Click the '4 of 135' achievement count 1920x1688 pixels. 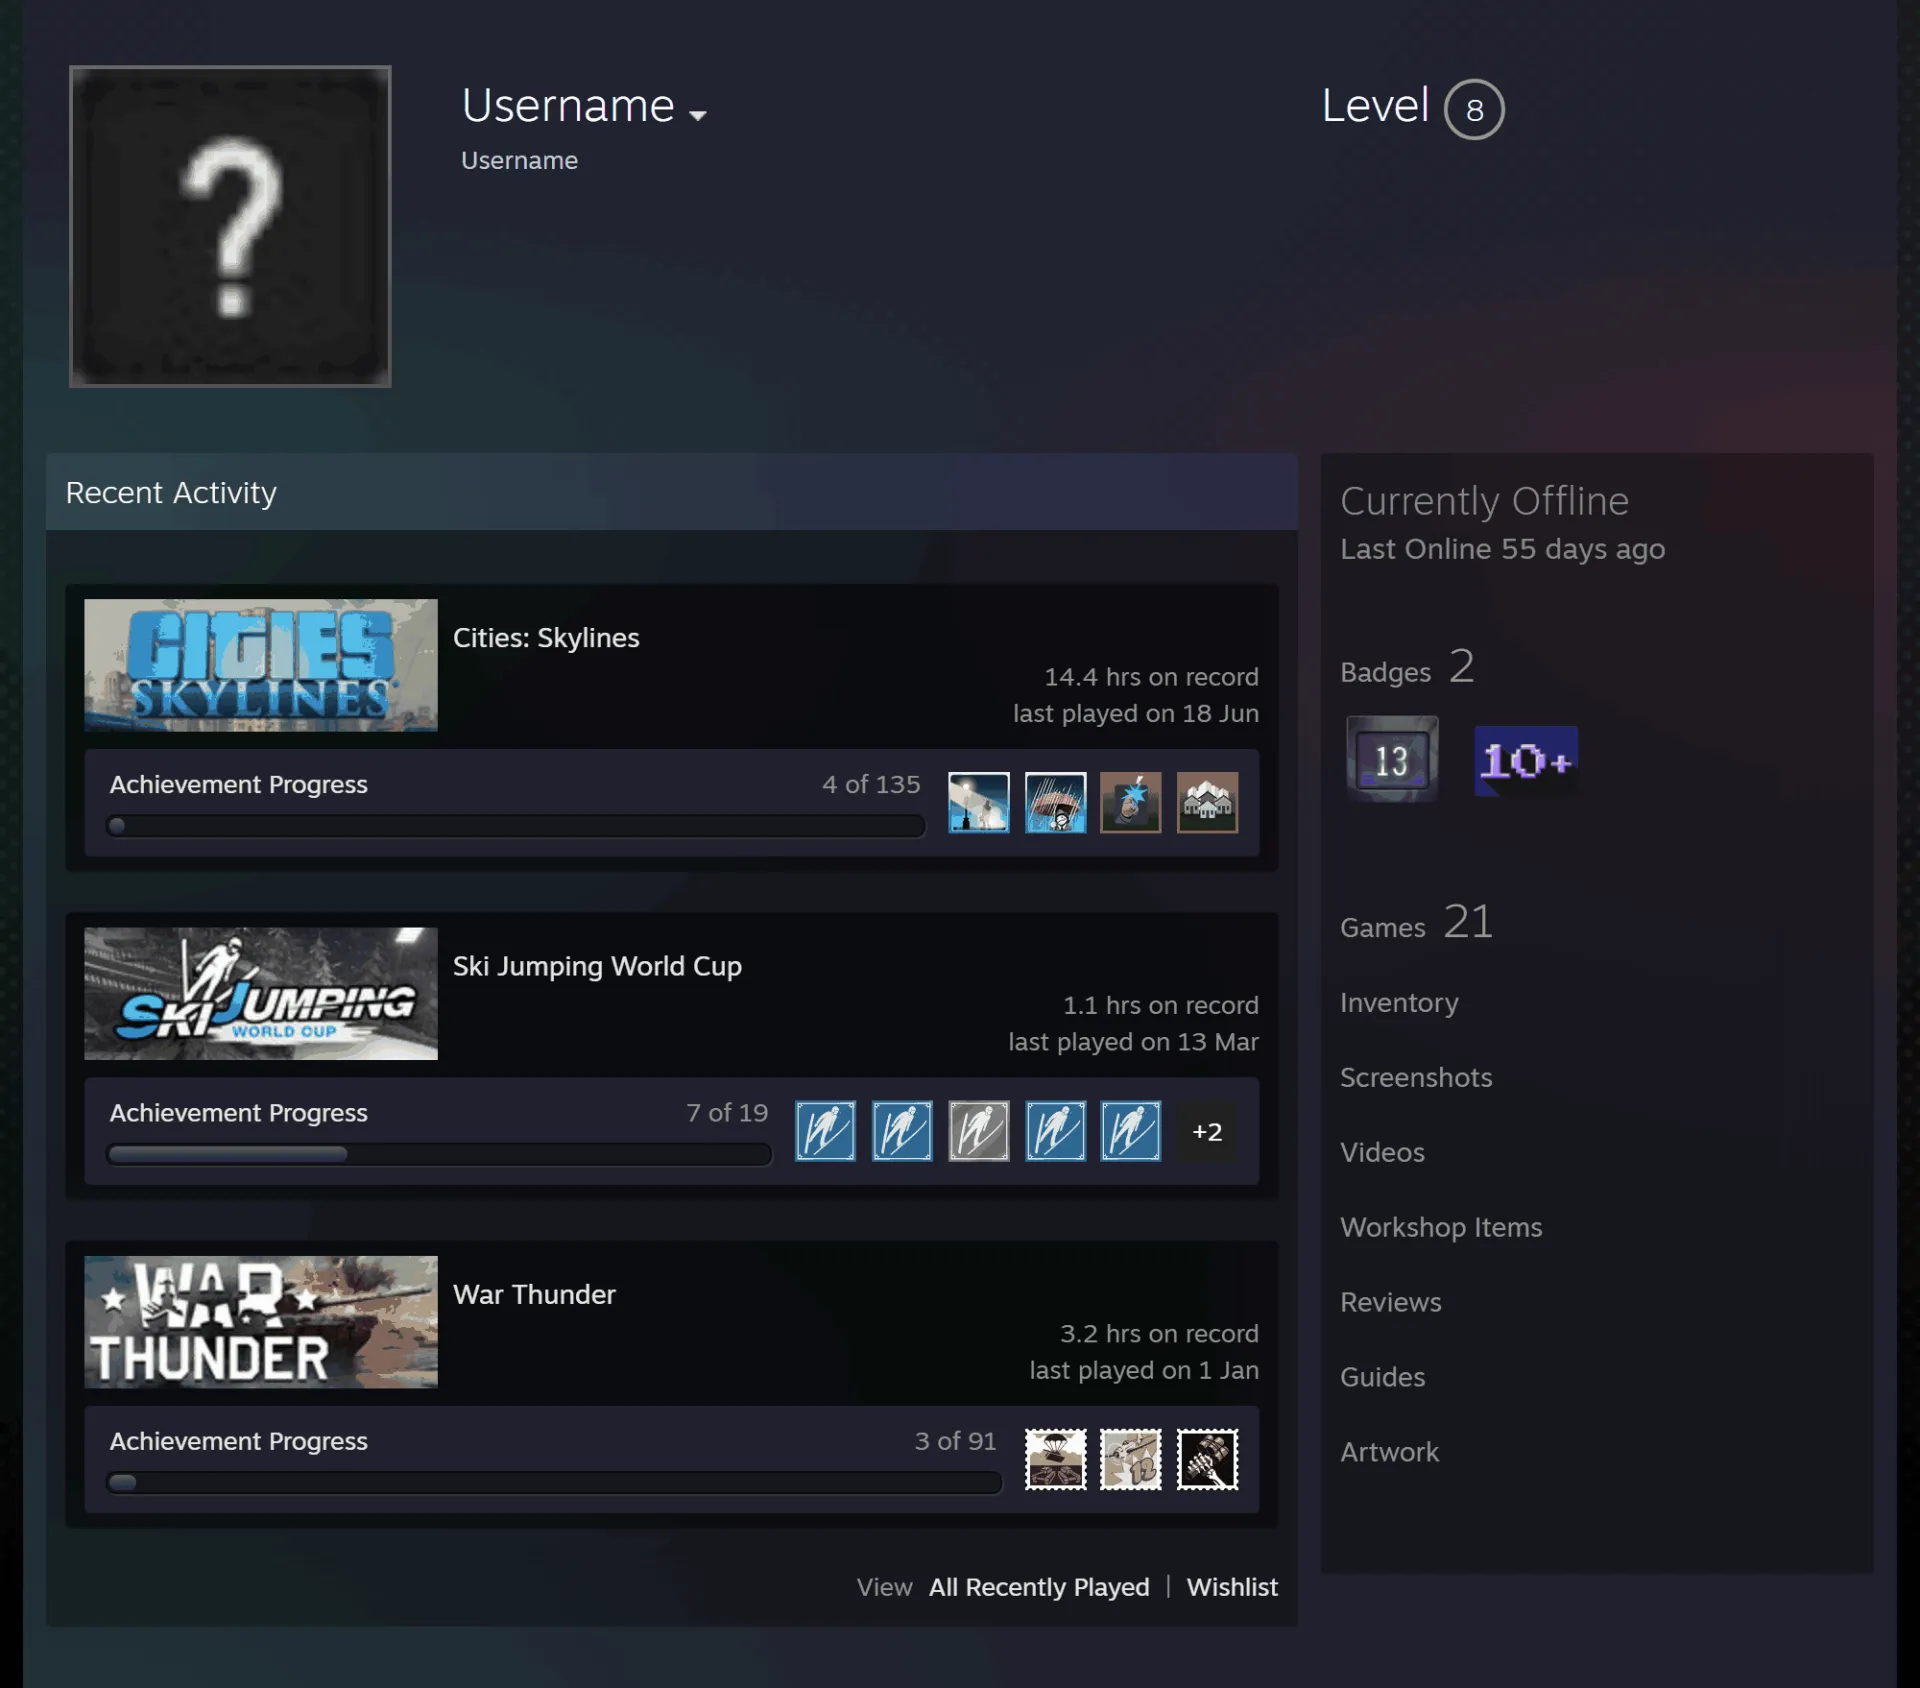(871, 784)
